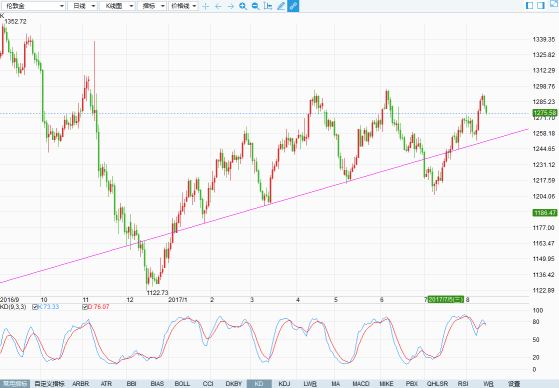Image resolution: width=559 pixels, height=388 pixels.
Task: Open the K线图 chart type dropdown
Action: pyautogui.click(x=117, y=6)
